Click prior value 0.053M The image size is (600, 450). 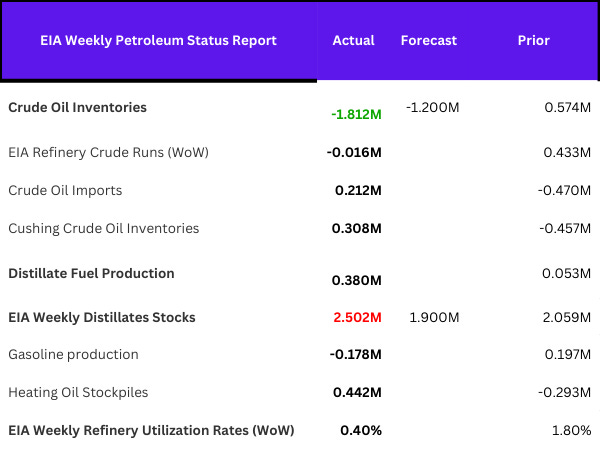[x=566, y=274]
